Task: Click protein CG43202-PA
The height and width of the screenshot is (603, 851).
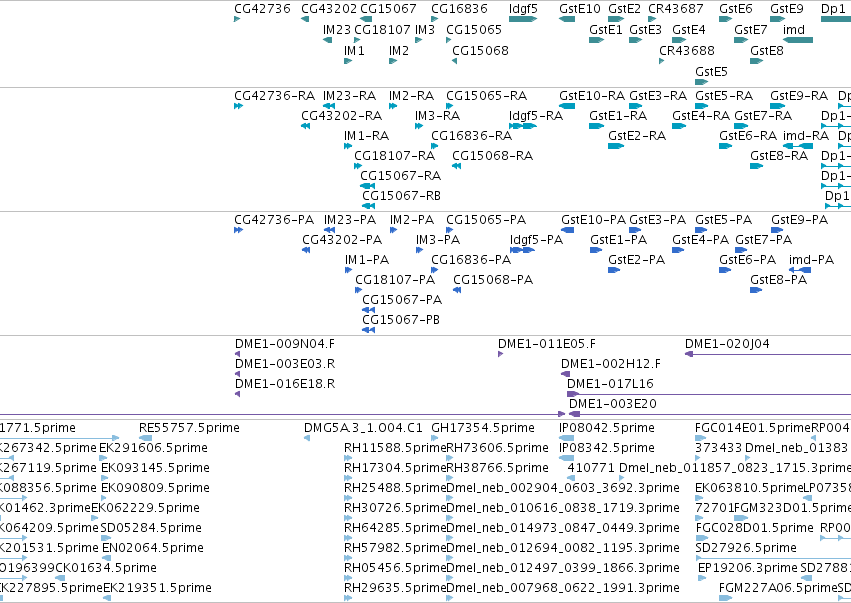Action: (x=342, y=240)
